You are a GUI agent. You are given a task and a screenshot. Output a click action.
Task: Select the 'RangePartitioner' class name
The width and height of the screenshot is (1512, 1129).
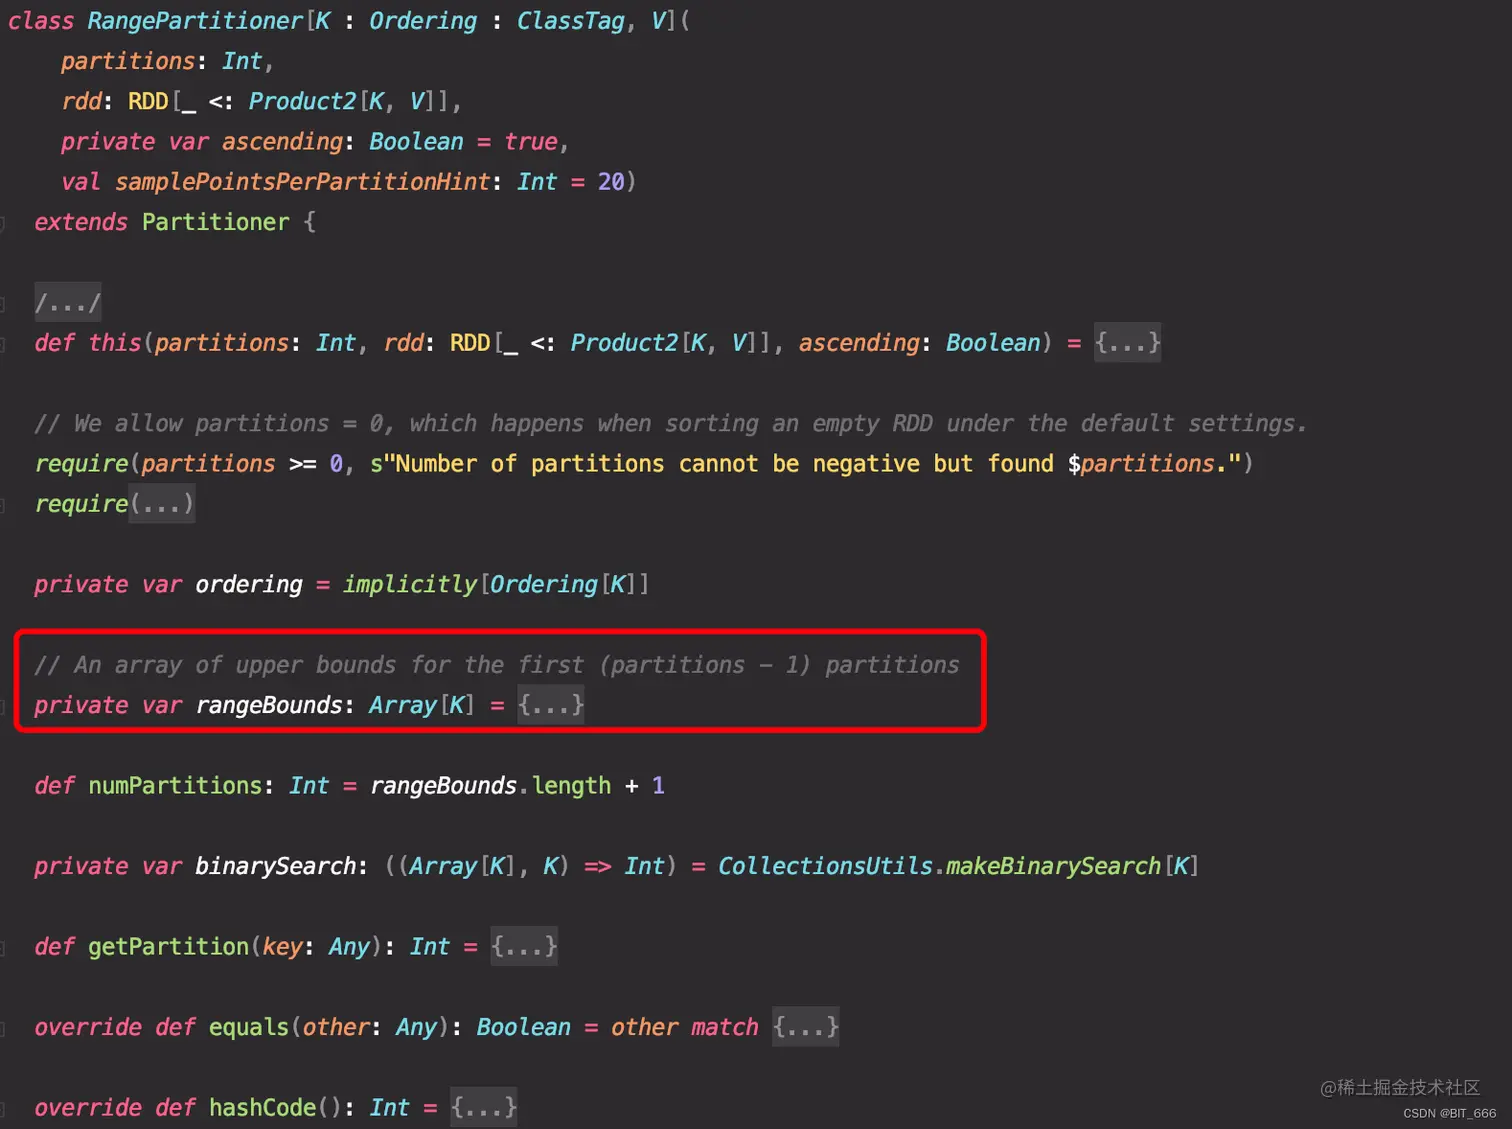point(196,20)
